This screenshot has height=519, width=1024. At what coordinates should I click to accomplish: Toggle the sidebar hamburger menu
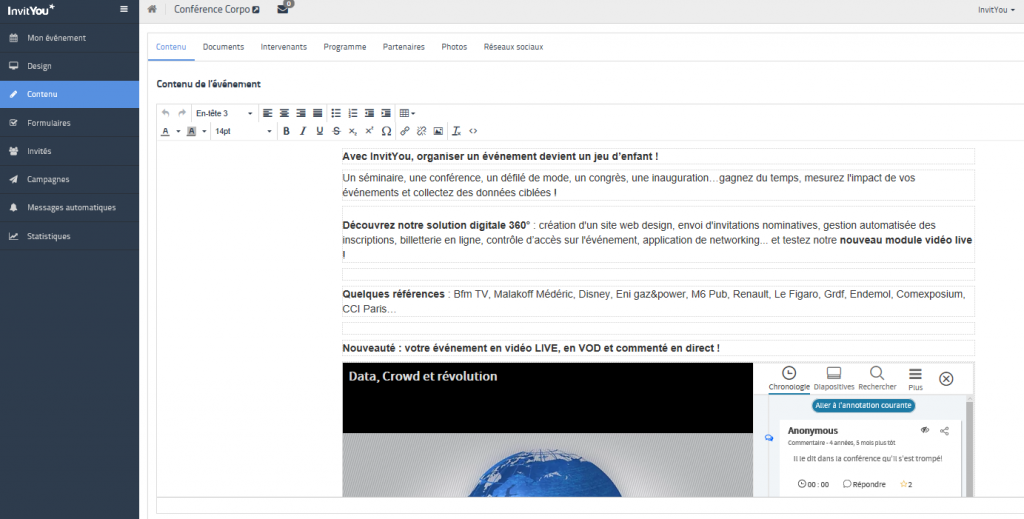coord(124,9)
